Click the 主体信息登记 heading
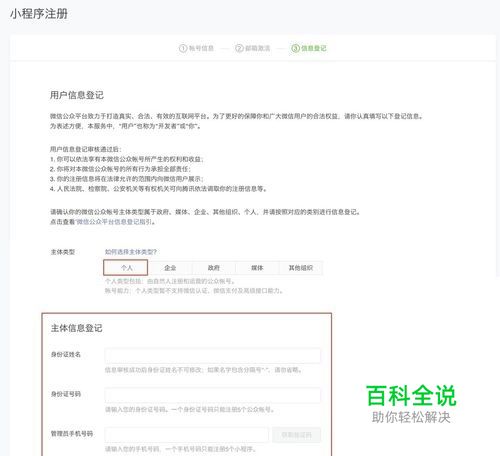The height and width of the screenshot is (456, 500). 77,328
